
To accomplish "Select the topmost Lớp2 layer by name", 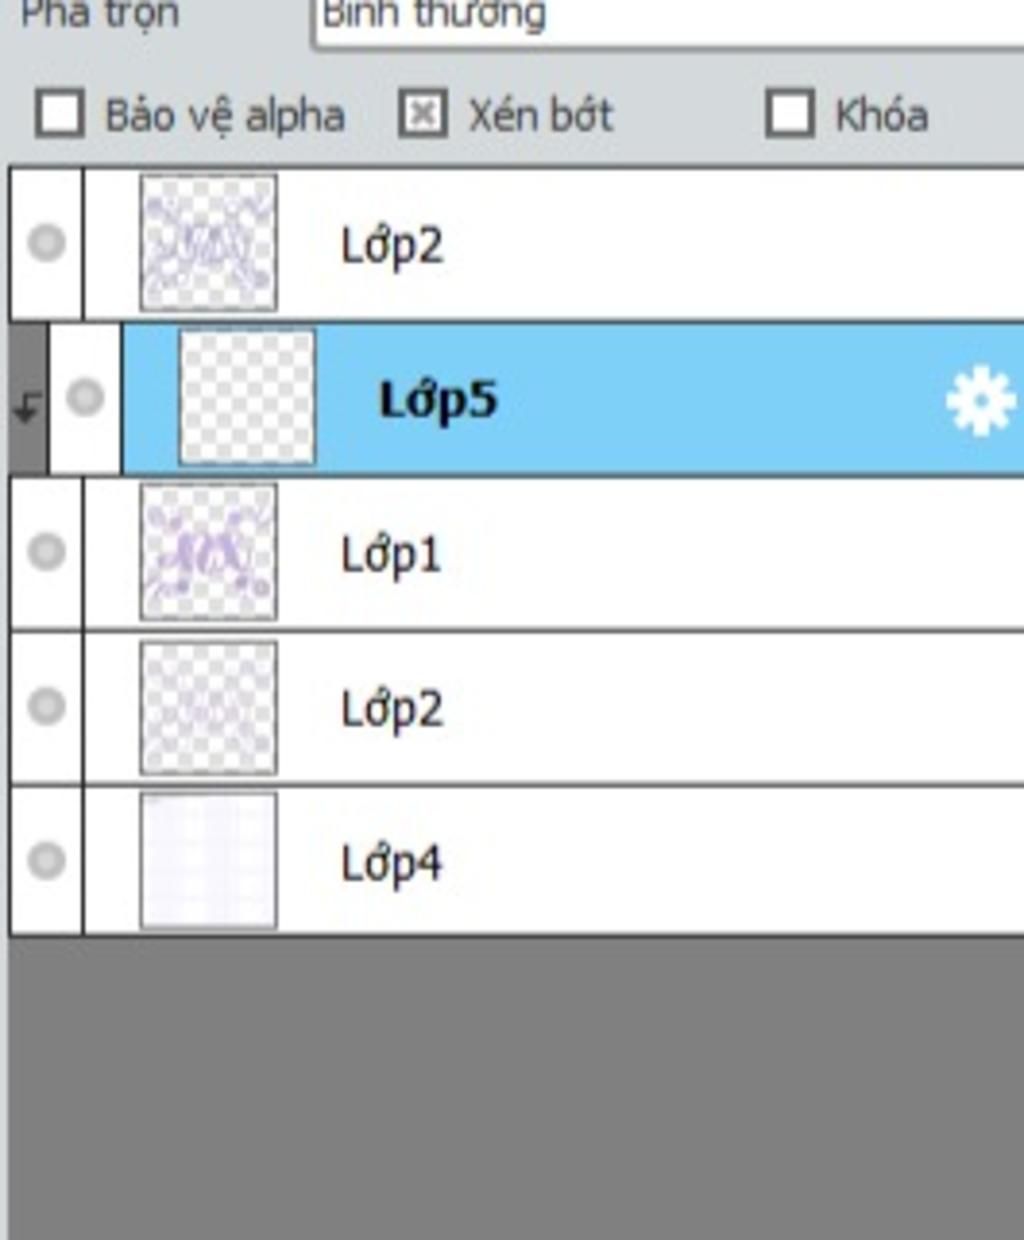I will (x=391, y=246).
